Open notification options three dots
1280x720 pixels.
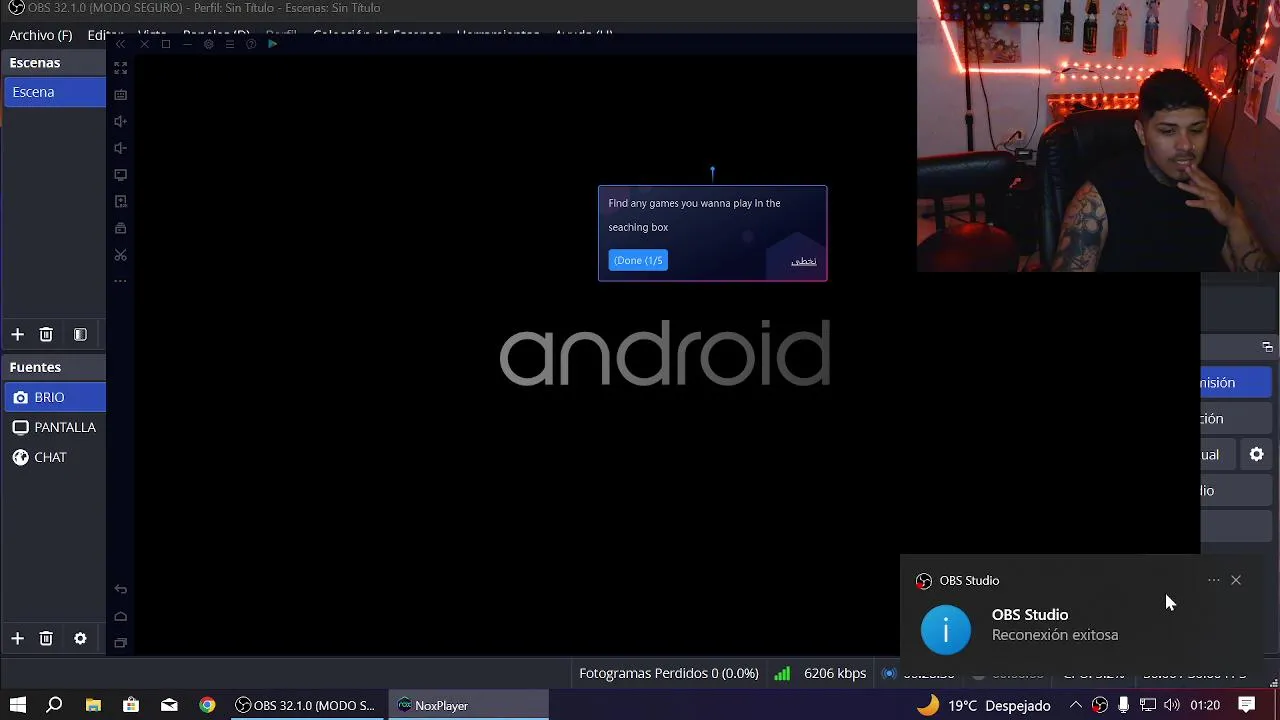tap(1213, 580)
